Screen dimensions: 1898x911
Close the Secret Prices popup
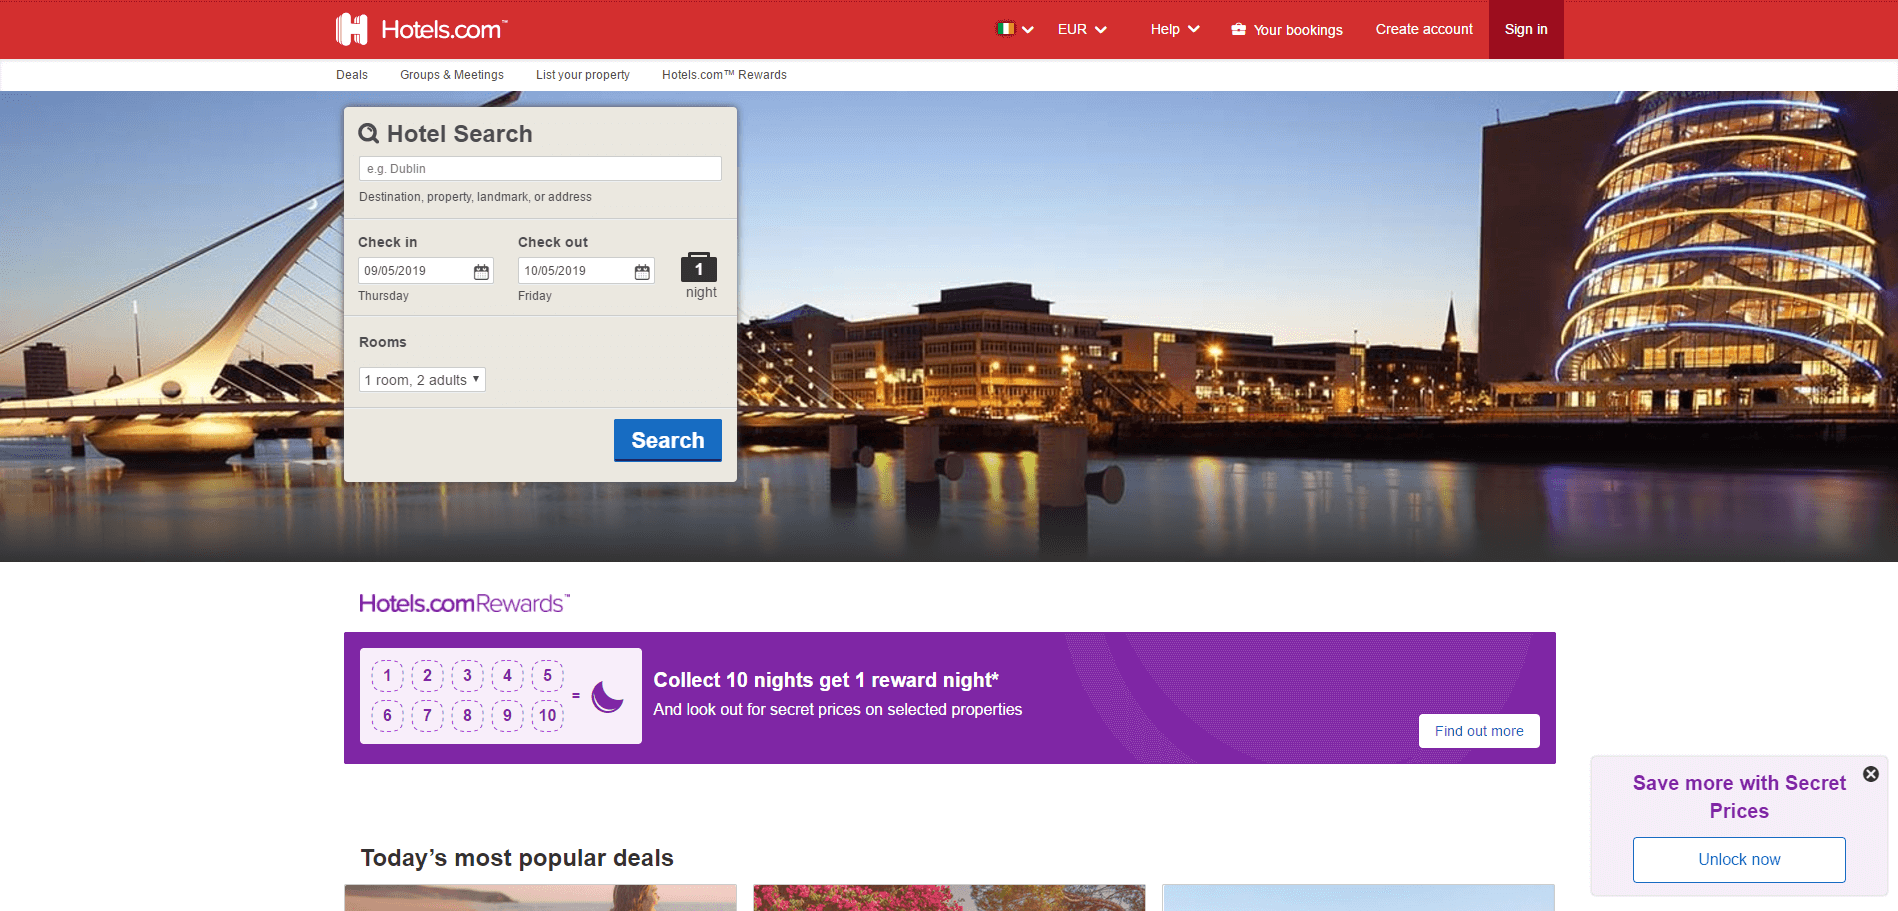[1871, 774]
